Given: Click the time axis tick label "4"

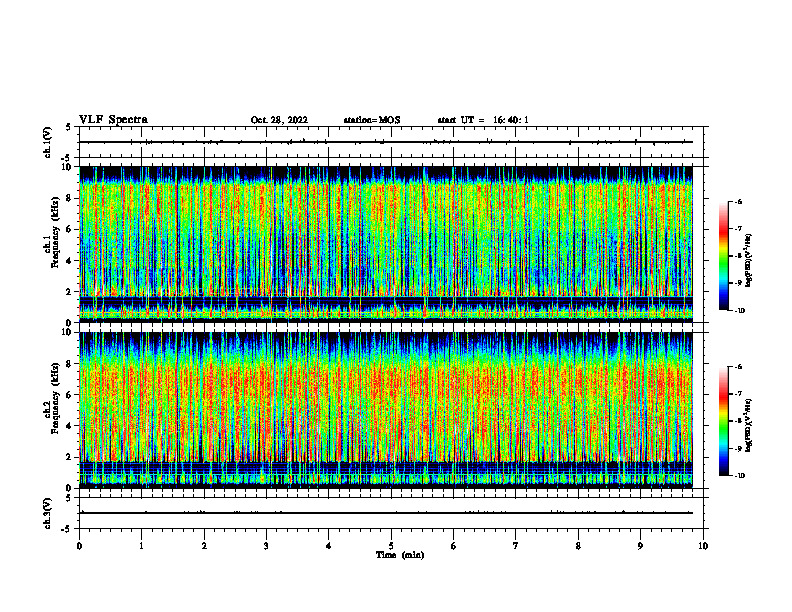Looking at the screenshot, I should 329,546.
